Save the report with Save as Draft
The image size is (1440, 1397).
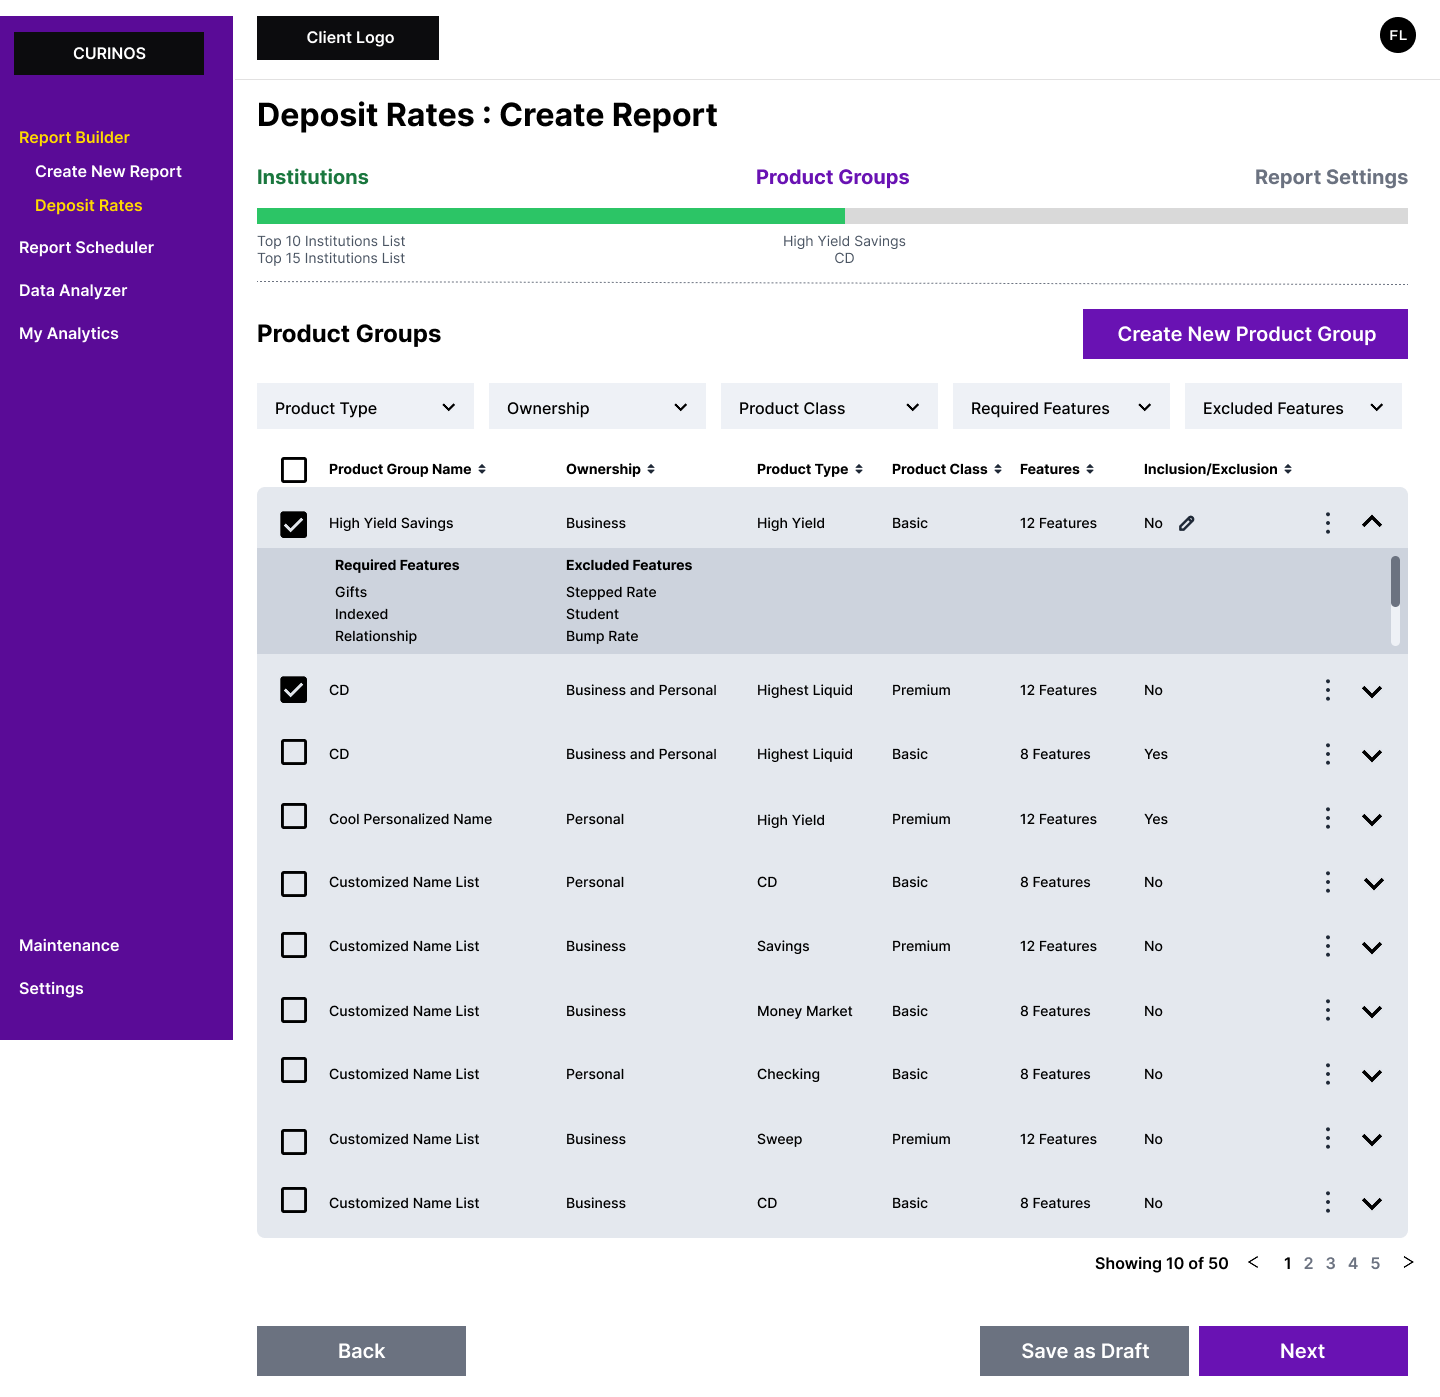click(x=1084, y=1351)
